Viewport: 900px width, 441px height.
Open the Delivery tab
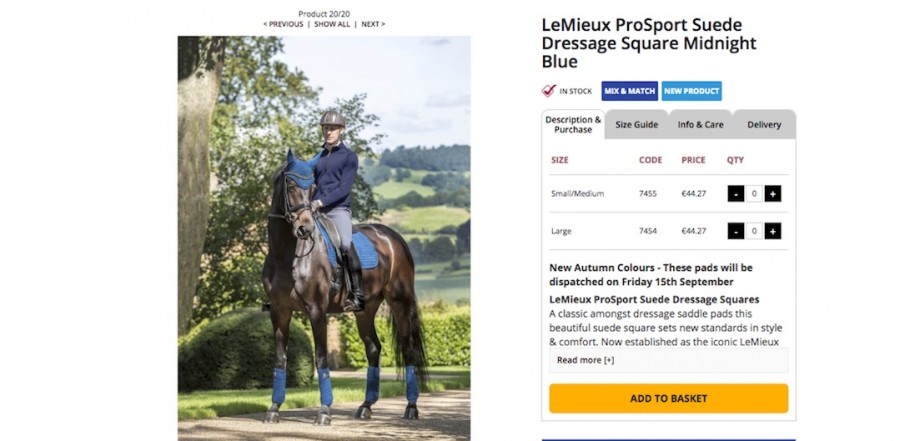(764, 125)
